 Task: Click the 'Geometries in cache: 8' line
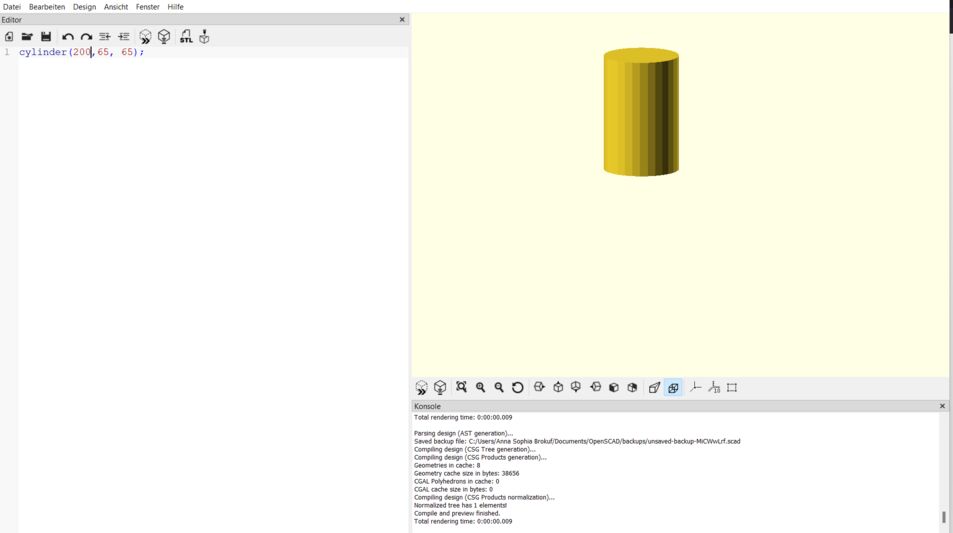[x=447, y=465]
